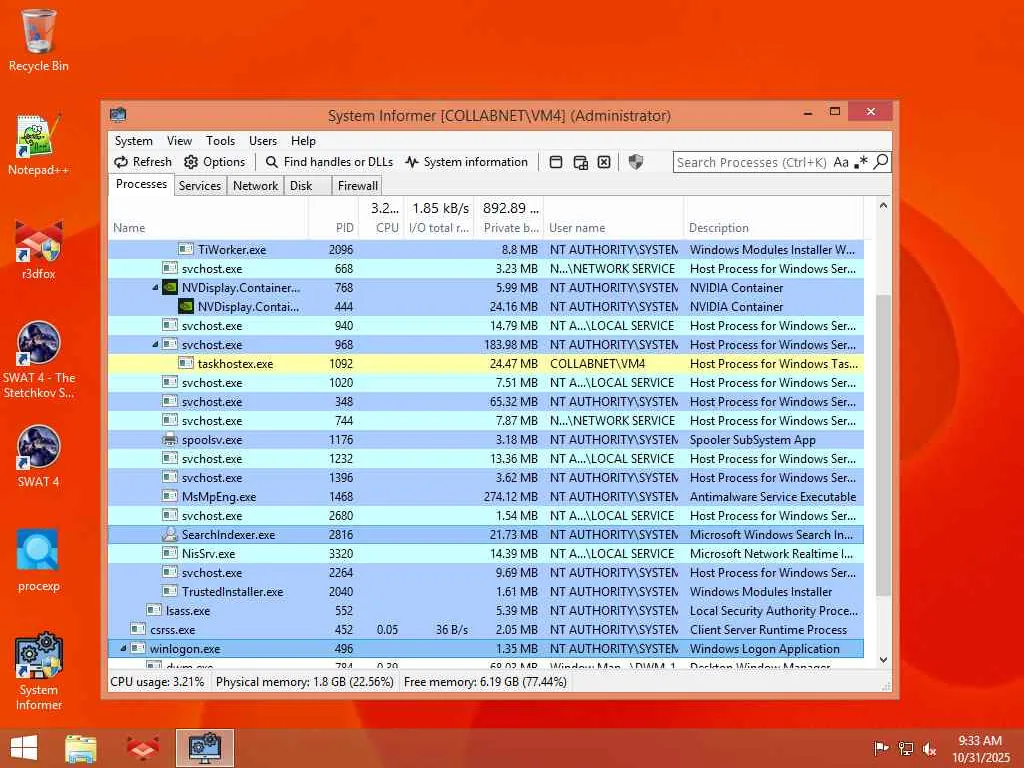Open the System Informer desktop shortcut
Viewport: 1024px width, 768px height.
39,671
